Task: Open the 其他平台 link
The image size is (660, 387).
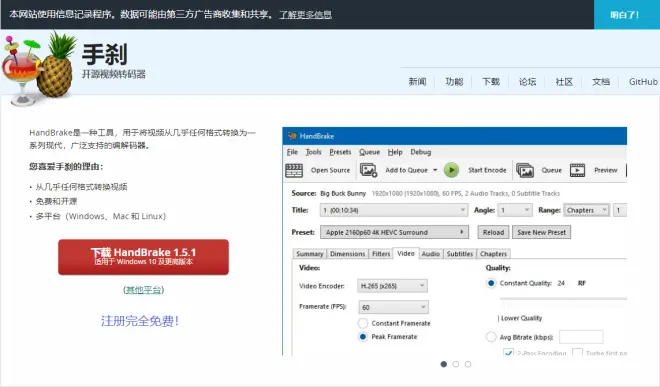Action: [x=144, y=290]
